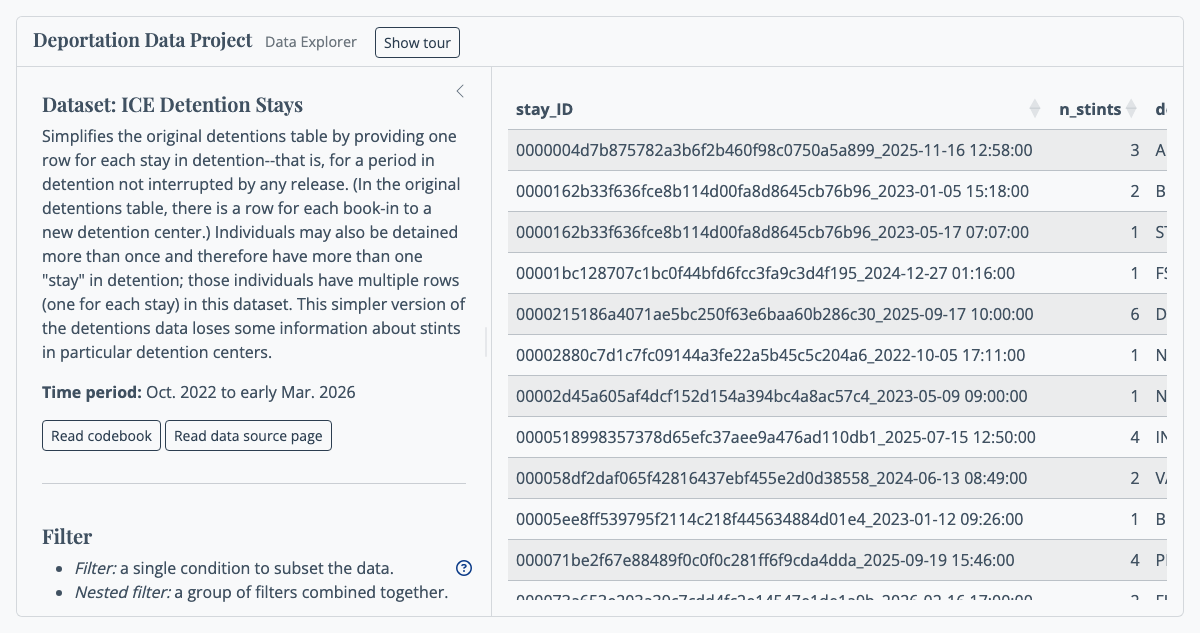Viewport: 1200px width, 633px height.
Task: Open the Read codebook button
Action: pyautogui.click(x=101, y=436)
